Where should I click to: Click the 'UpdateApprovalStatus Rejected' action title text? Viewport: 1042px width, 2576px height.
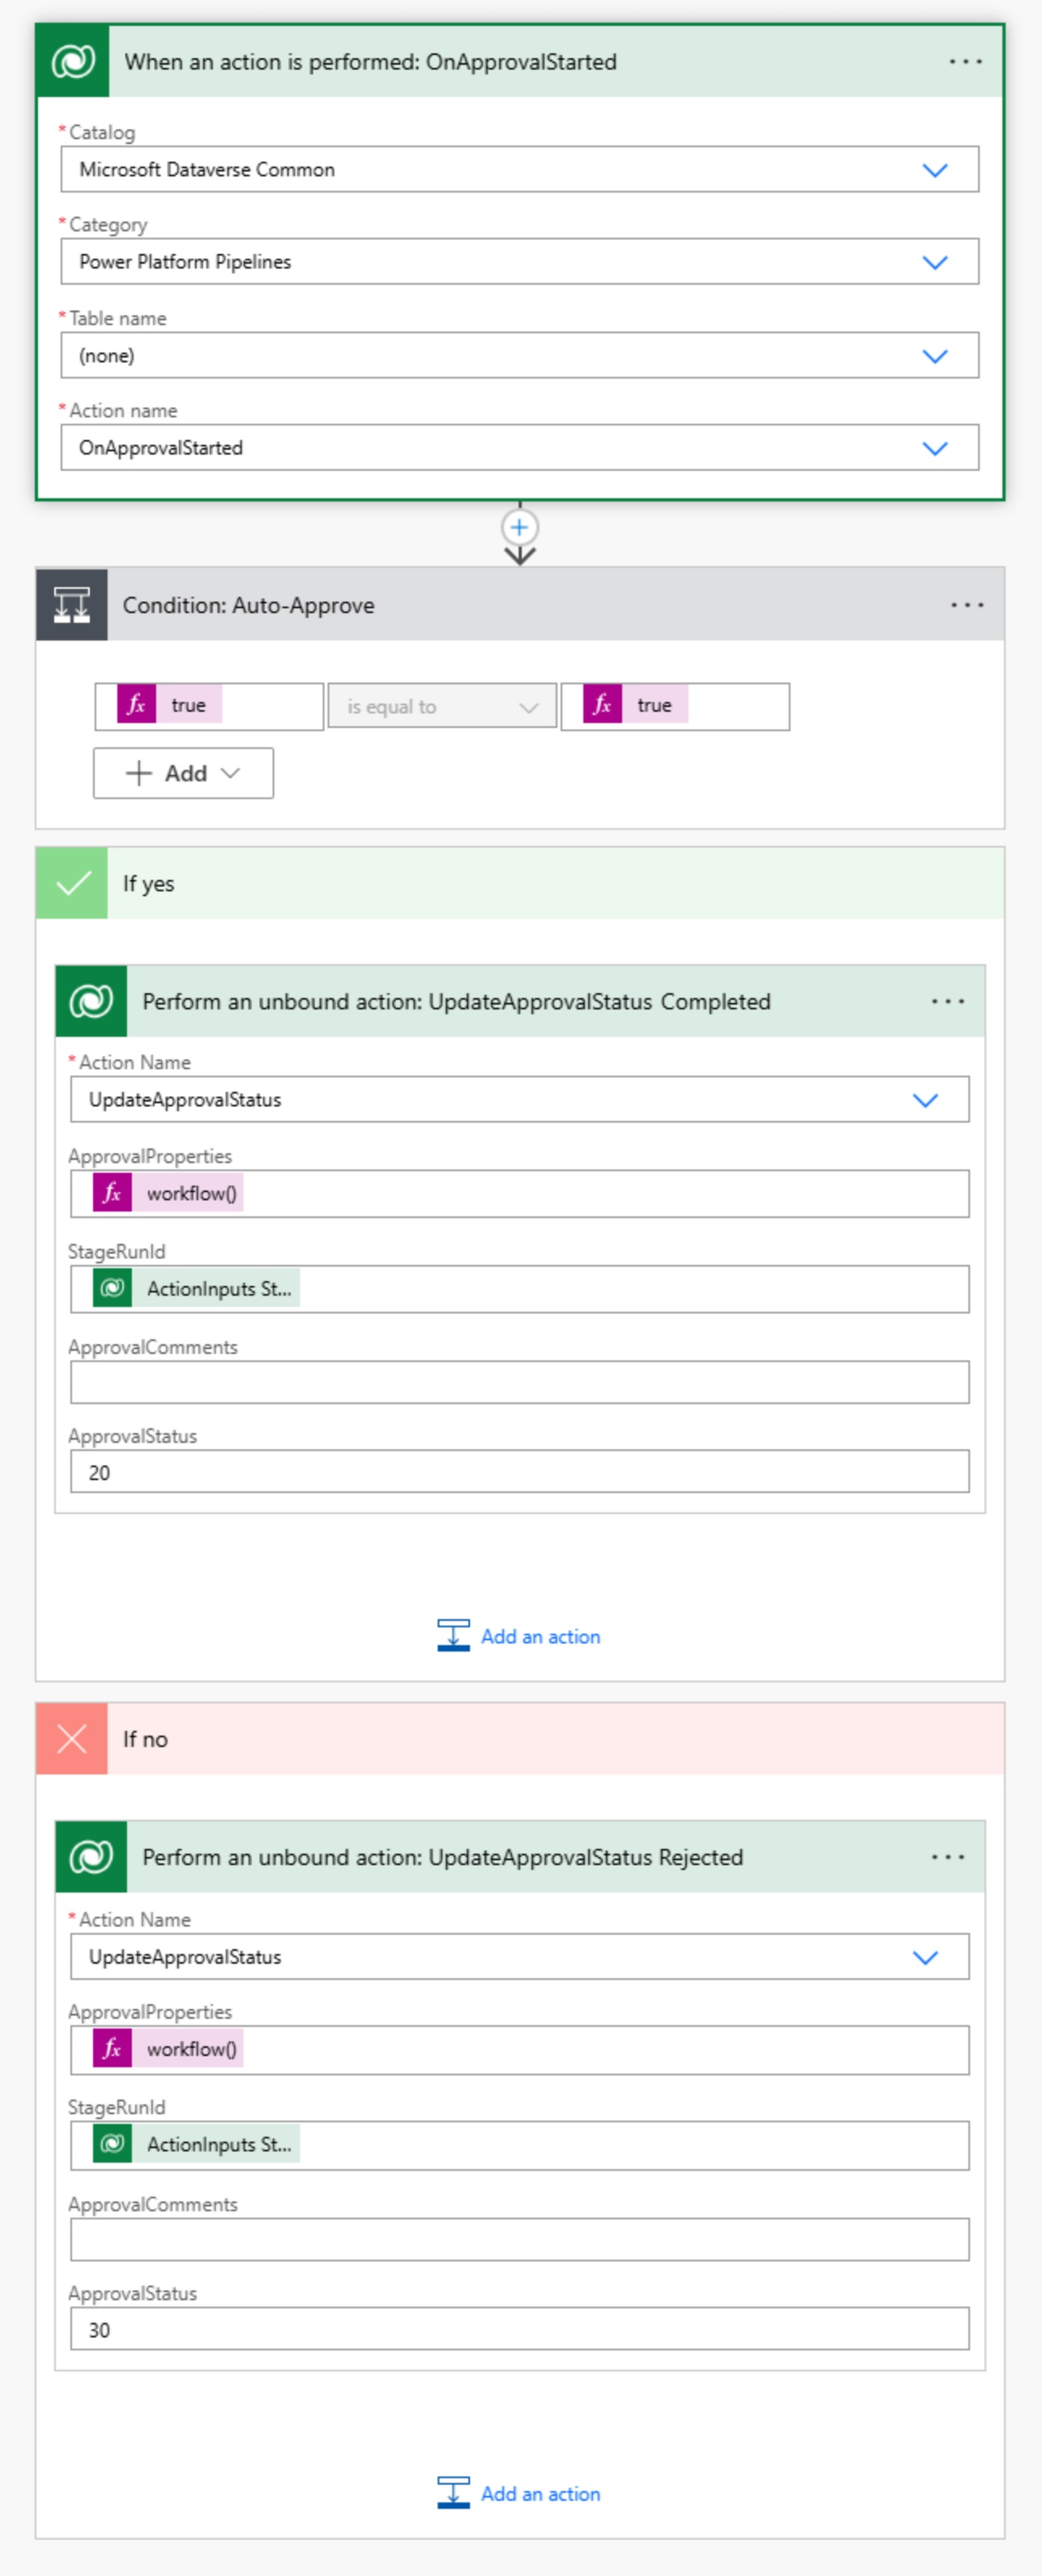coord(442,1857)
